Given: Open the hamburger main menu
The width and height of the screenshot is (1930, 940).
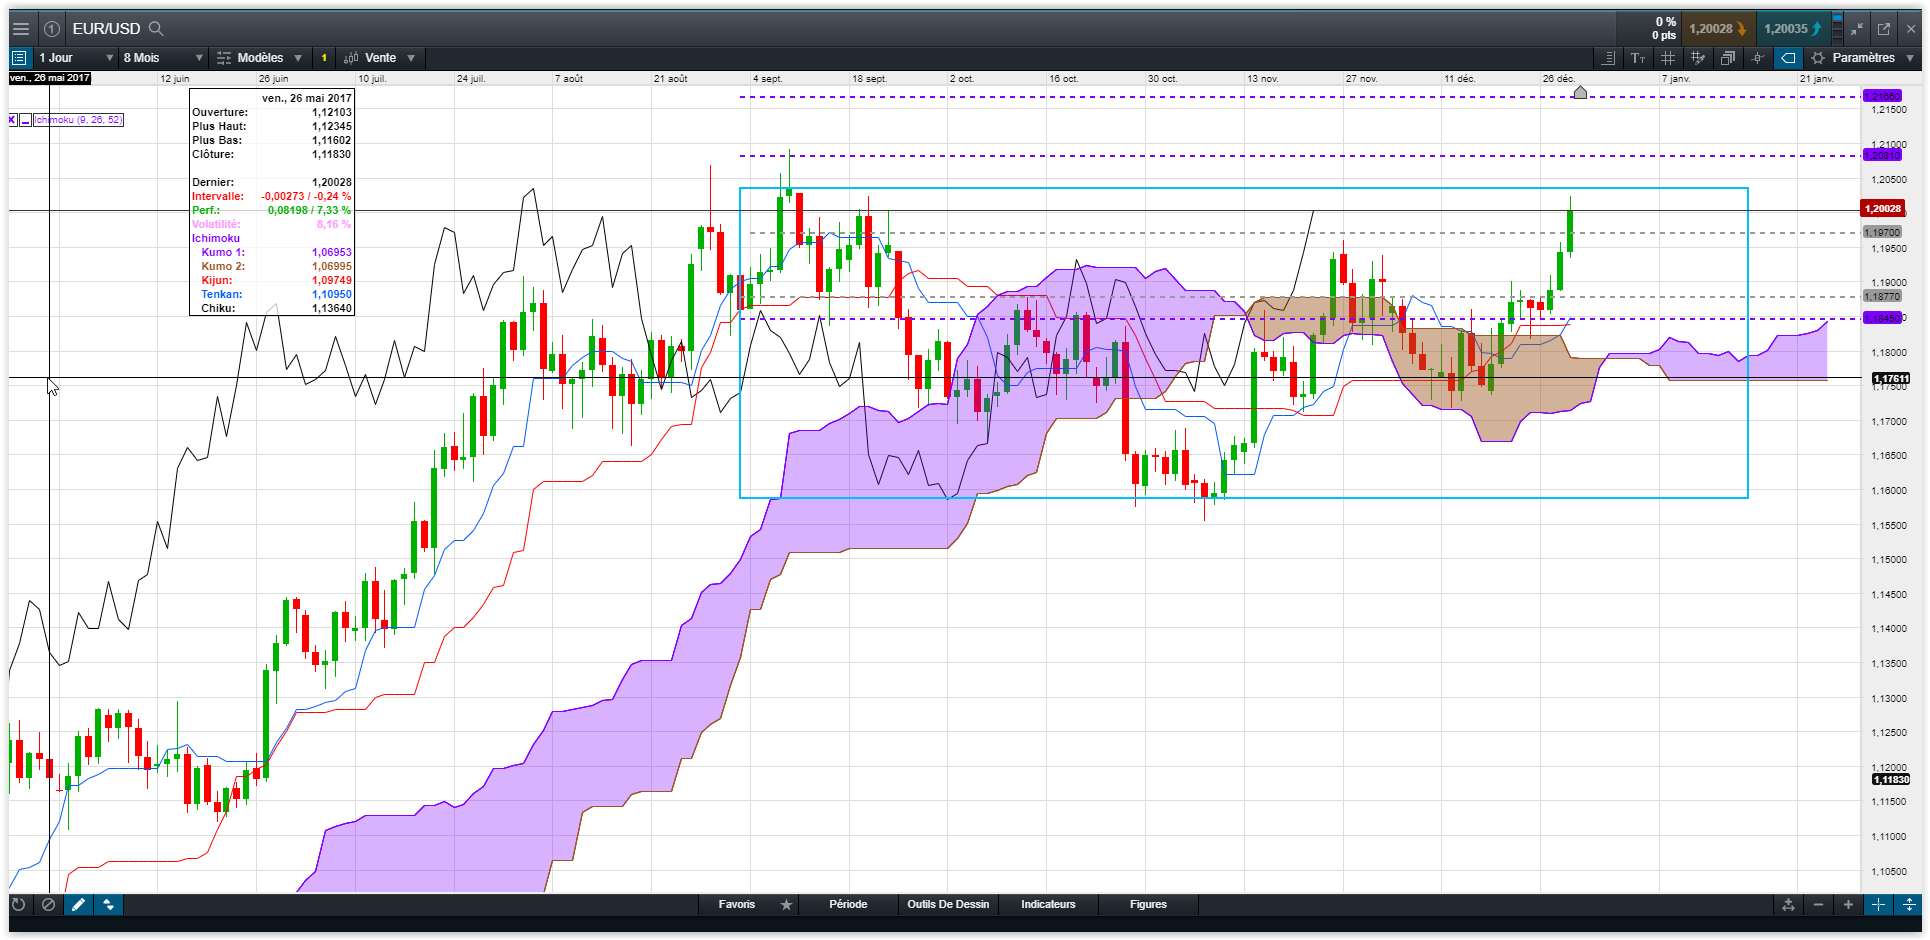Looking at the screenshot, I should 20,29.
